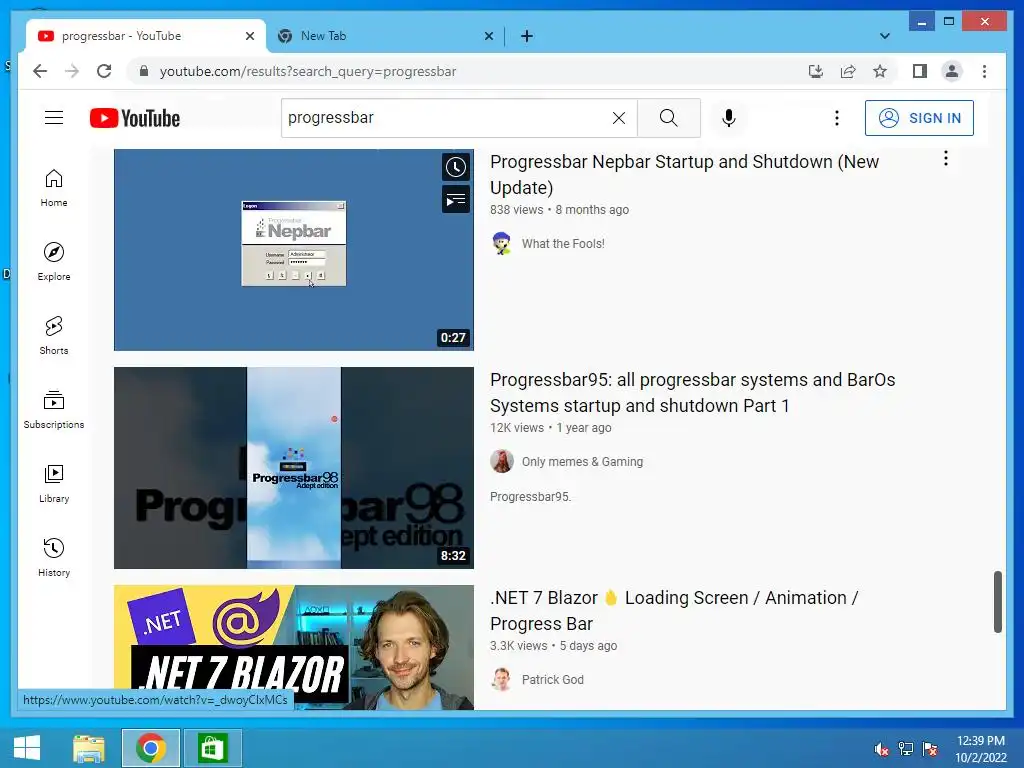This screenshot has height=768, width=1024.
Task: Add Nepbar video to queue
Action: (456, 199)
